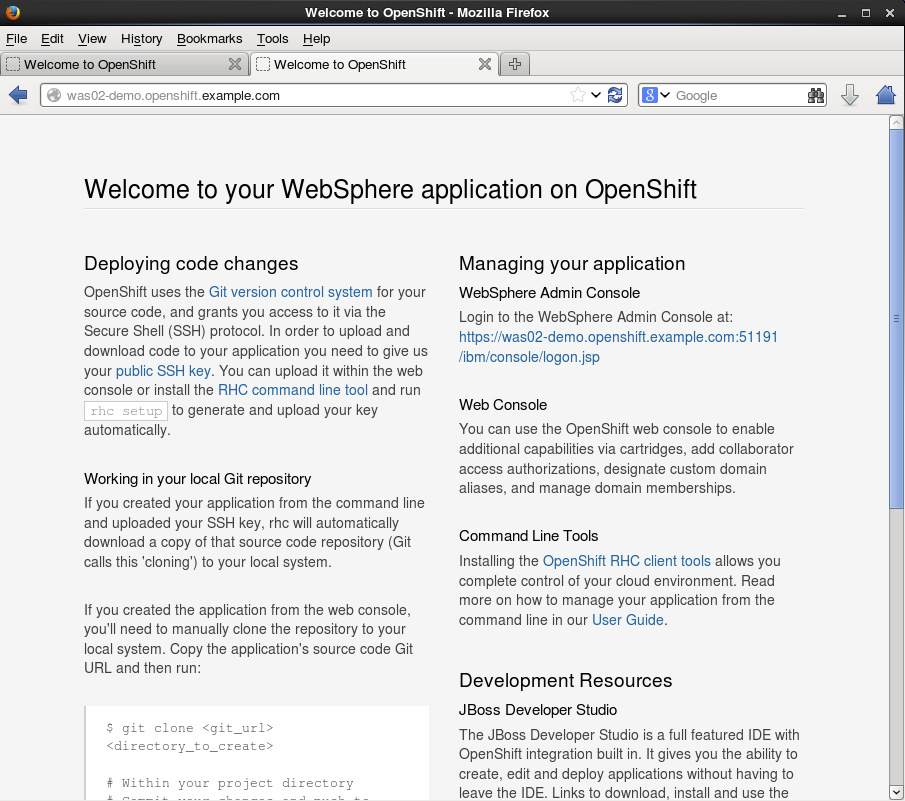This screenshot has height=801, width=905.
Task: Click the Development Resources heading
Action: tap(566, 680)
